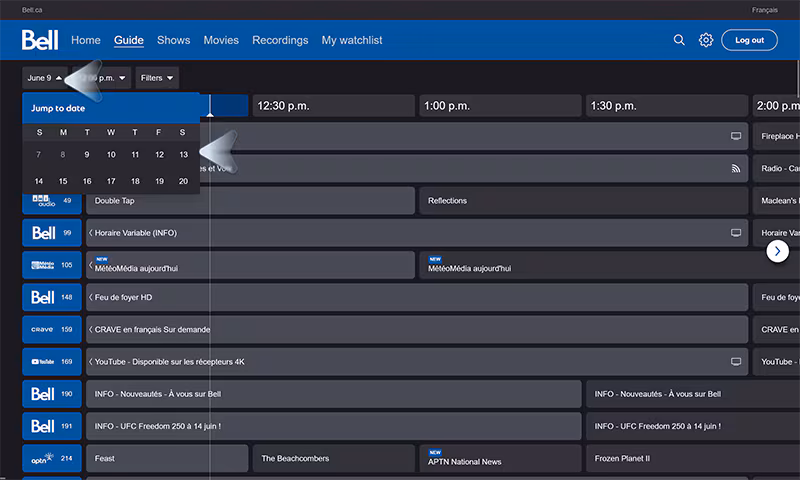Image resolution: width=800 pixels, height=480 pixels.
Task: Click the radio feed icon in second row
Action: [x=736, y=168]
